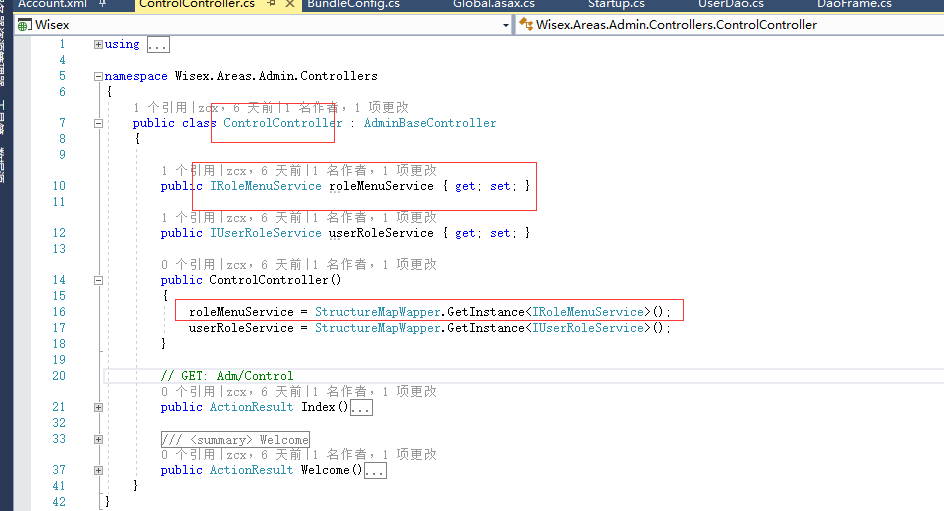Screen dimensions: 944x511
Task: Click the Index method name
Action: (x=318, y=407)
